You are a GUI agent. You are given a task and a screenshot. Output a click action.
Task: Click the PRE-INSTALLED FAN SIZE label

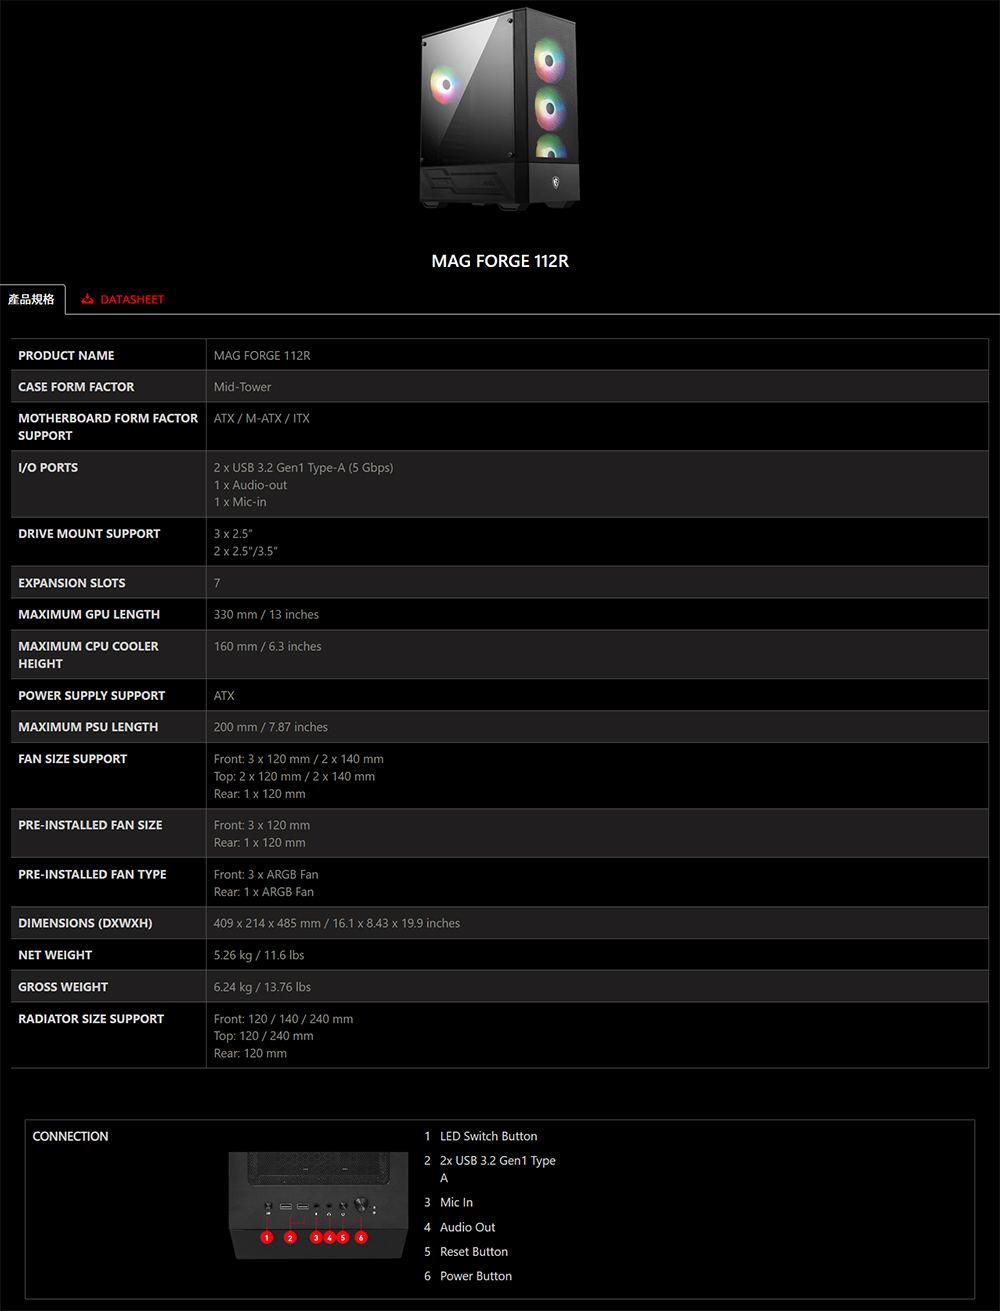(90, 825)
